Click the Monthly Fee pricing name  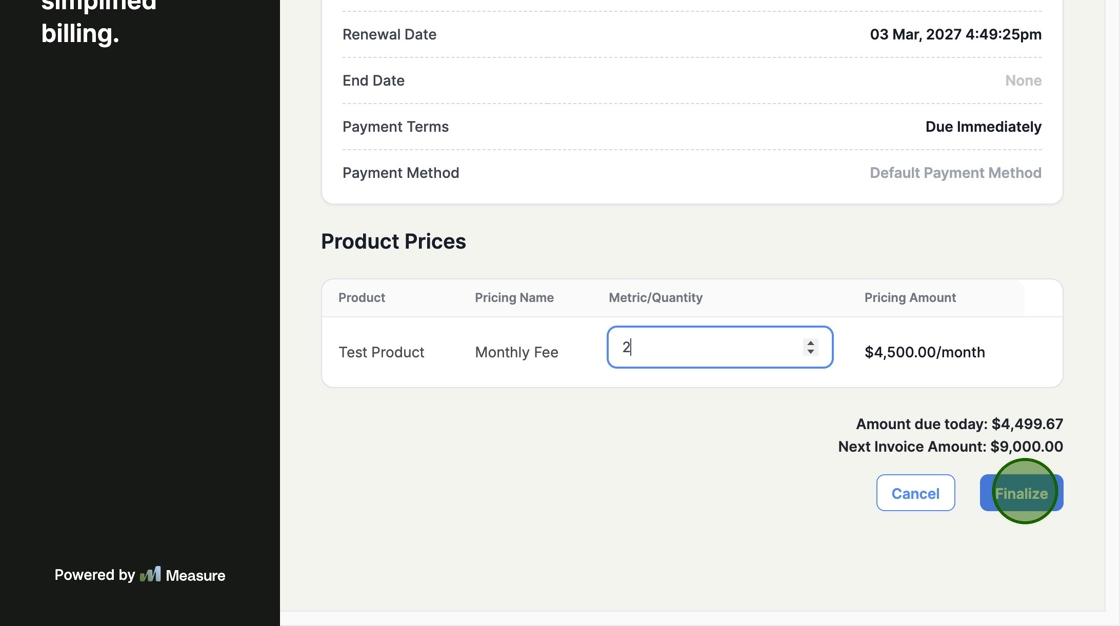tap(516, 352)
